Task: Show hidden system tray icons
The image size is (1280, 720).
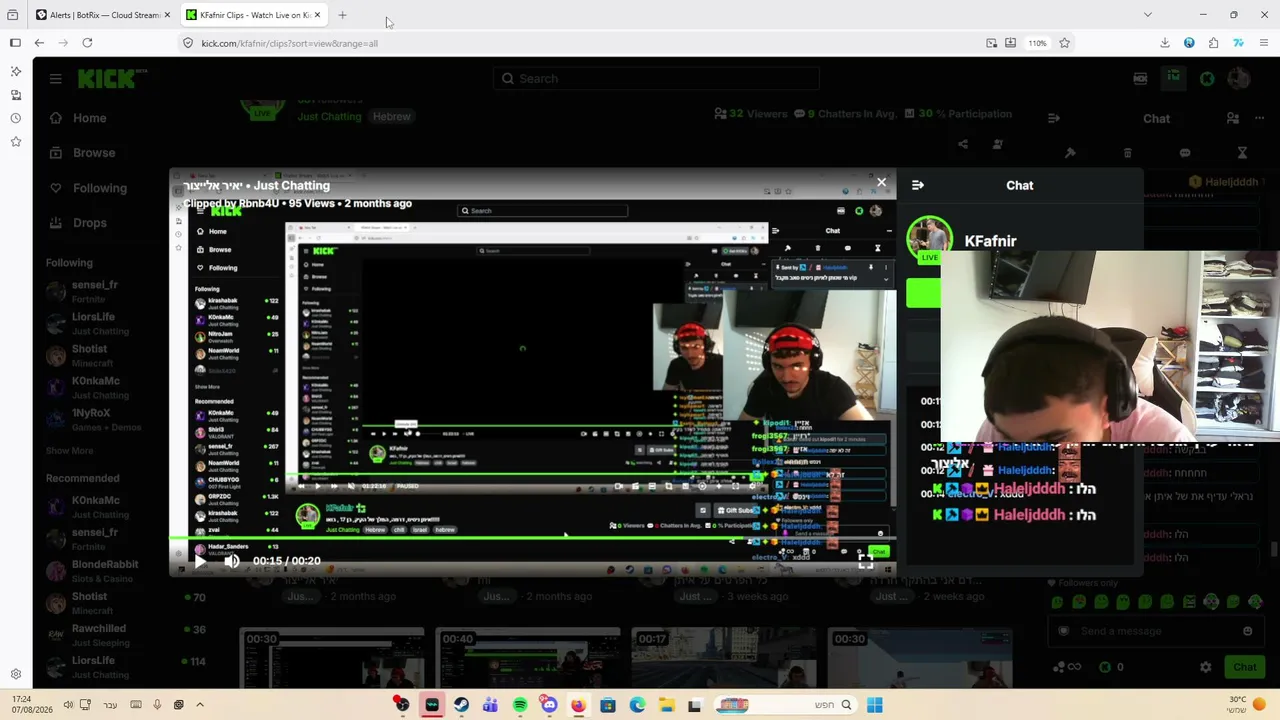Action: pyautogui.click(x=200, y=705)
